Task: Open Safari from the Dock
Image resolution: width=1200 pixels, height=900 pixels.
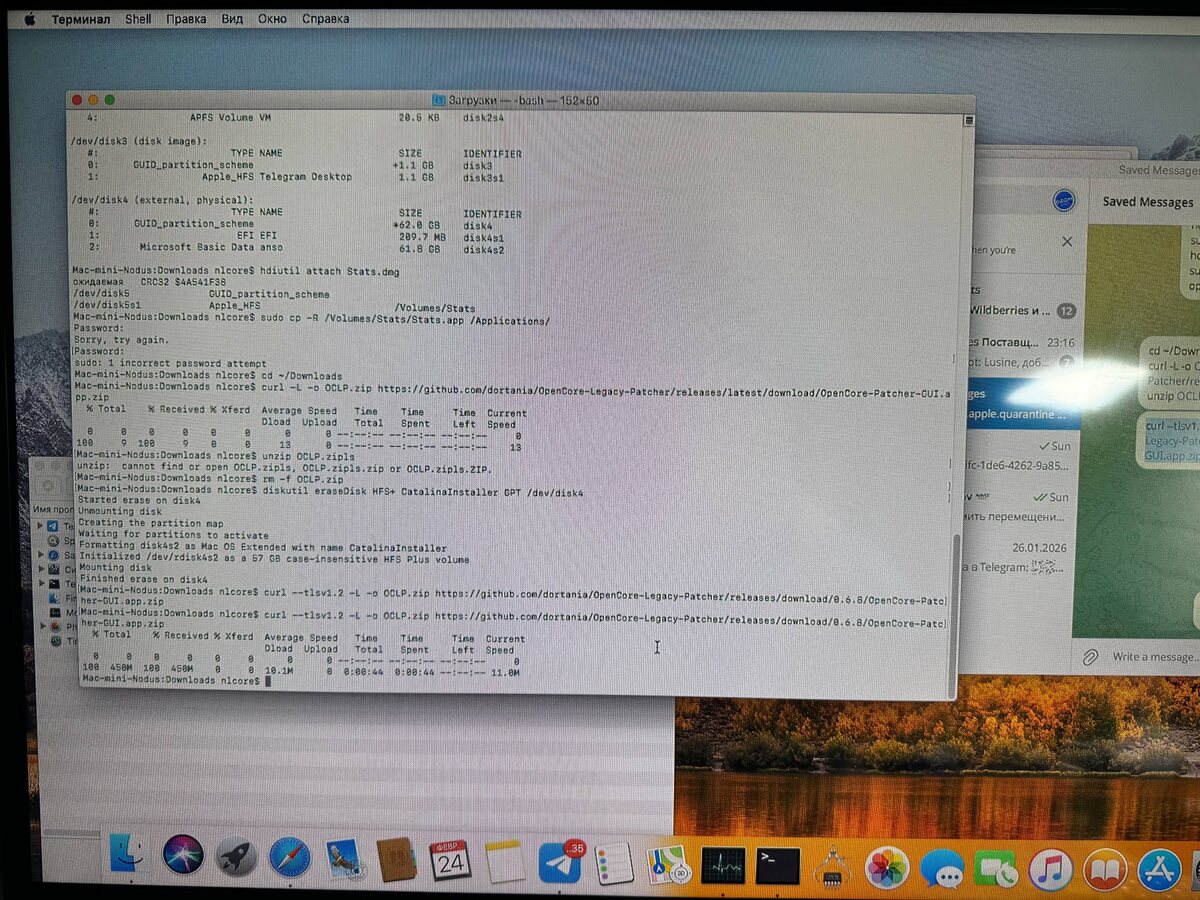Action: (x=290, y=858)
